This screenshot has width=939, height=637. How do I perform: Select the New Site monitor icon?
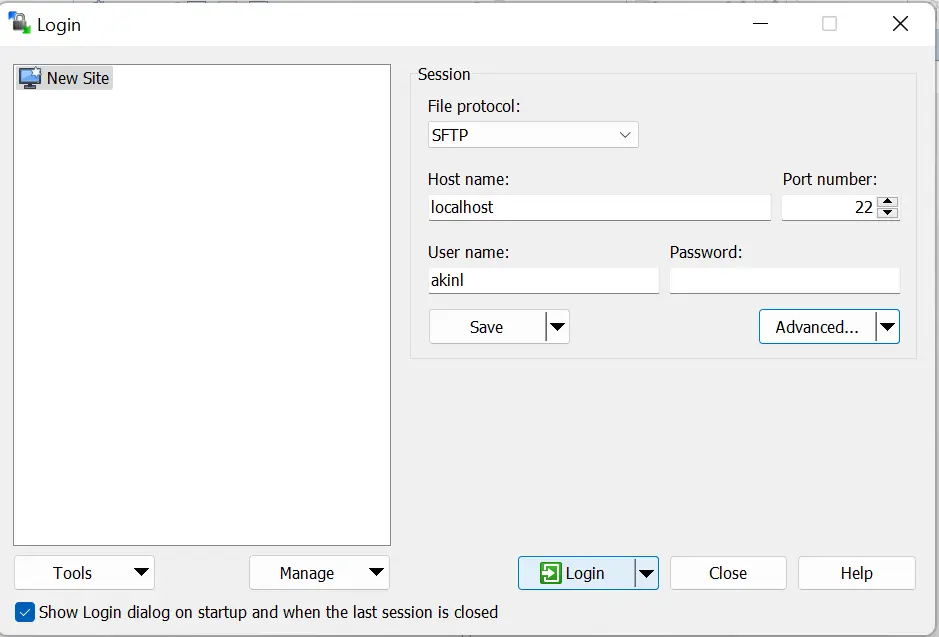pos(30,78)
